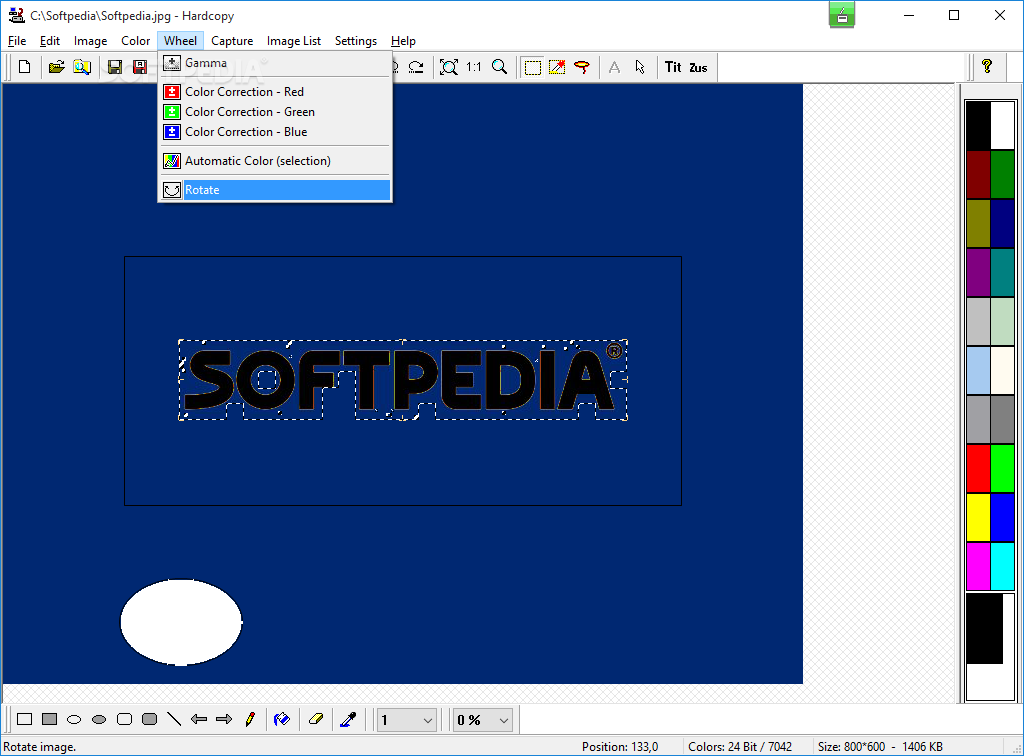Select the outlined ellipse tool
1024x756 pixels.
pyautogui.click(x=74, y=719)
